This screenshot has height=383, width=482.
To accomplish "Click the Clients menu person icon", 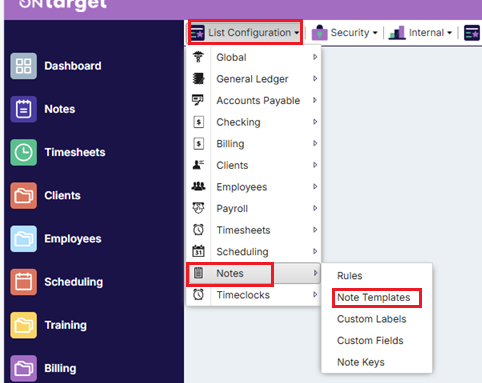I will point(198,165).
